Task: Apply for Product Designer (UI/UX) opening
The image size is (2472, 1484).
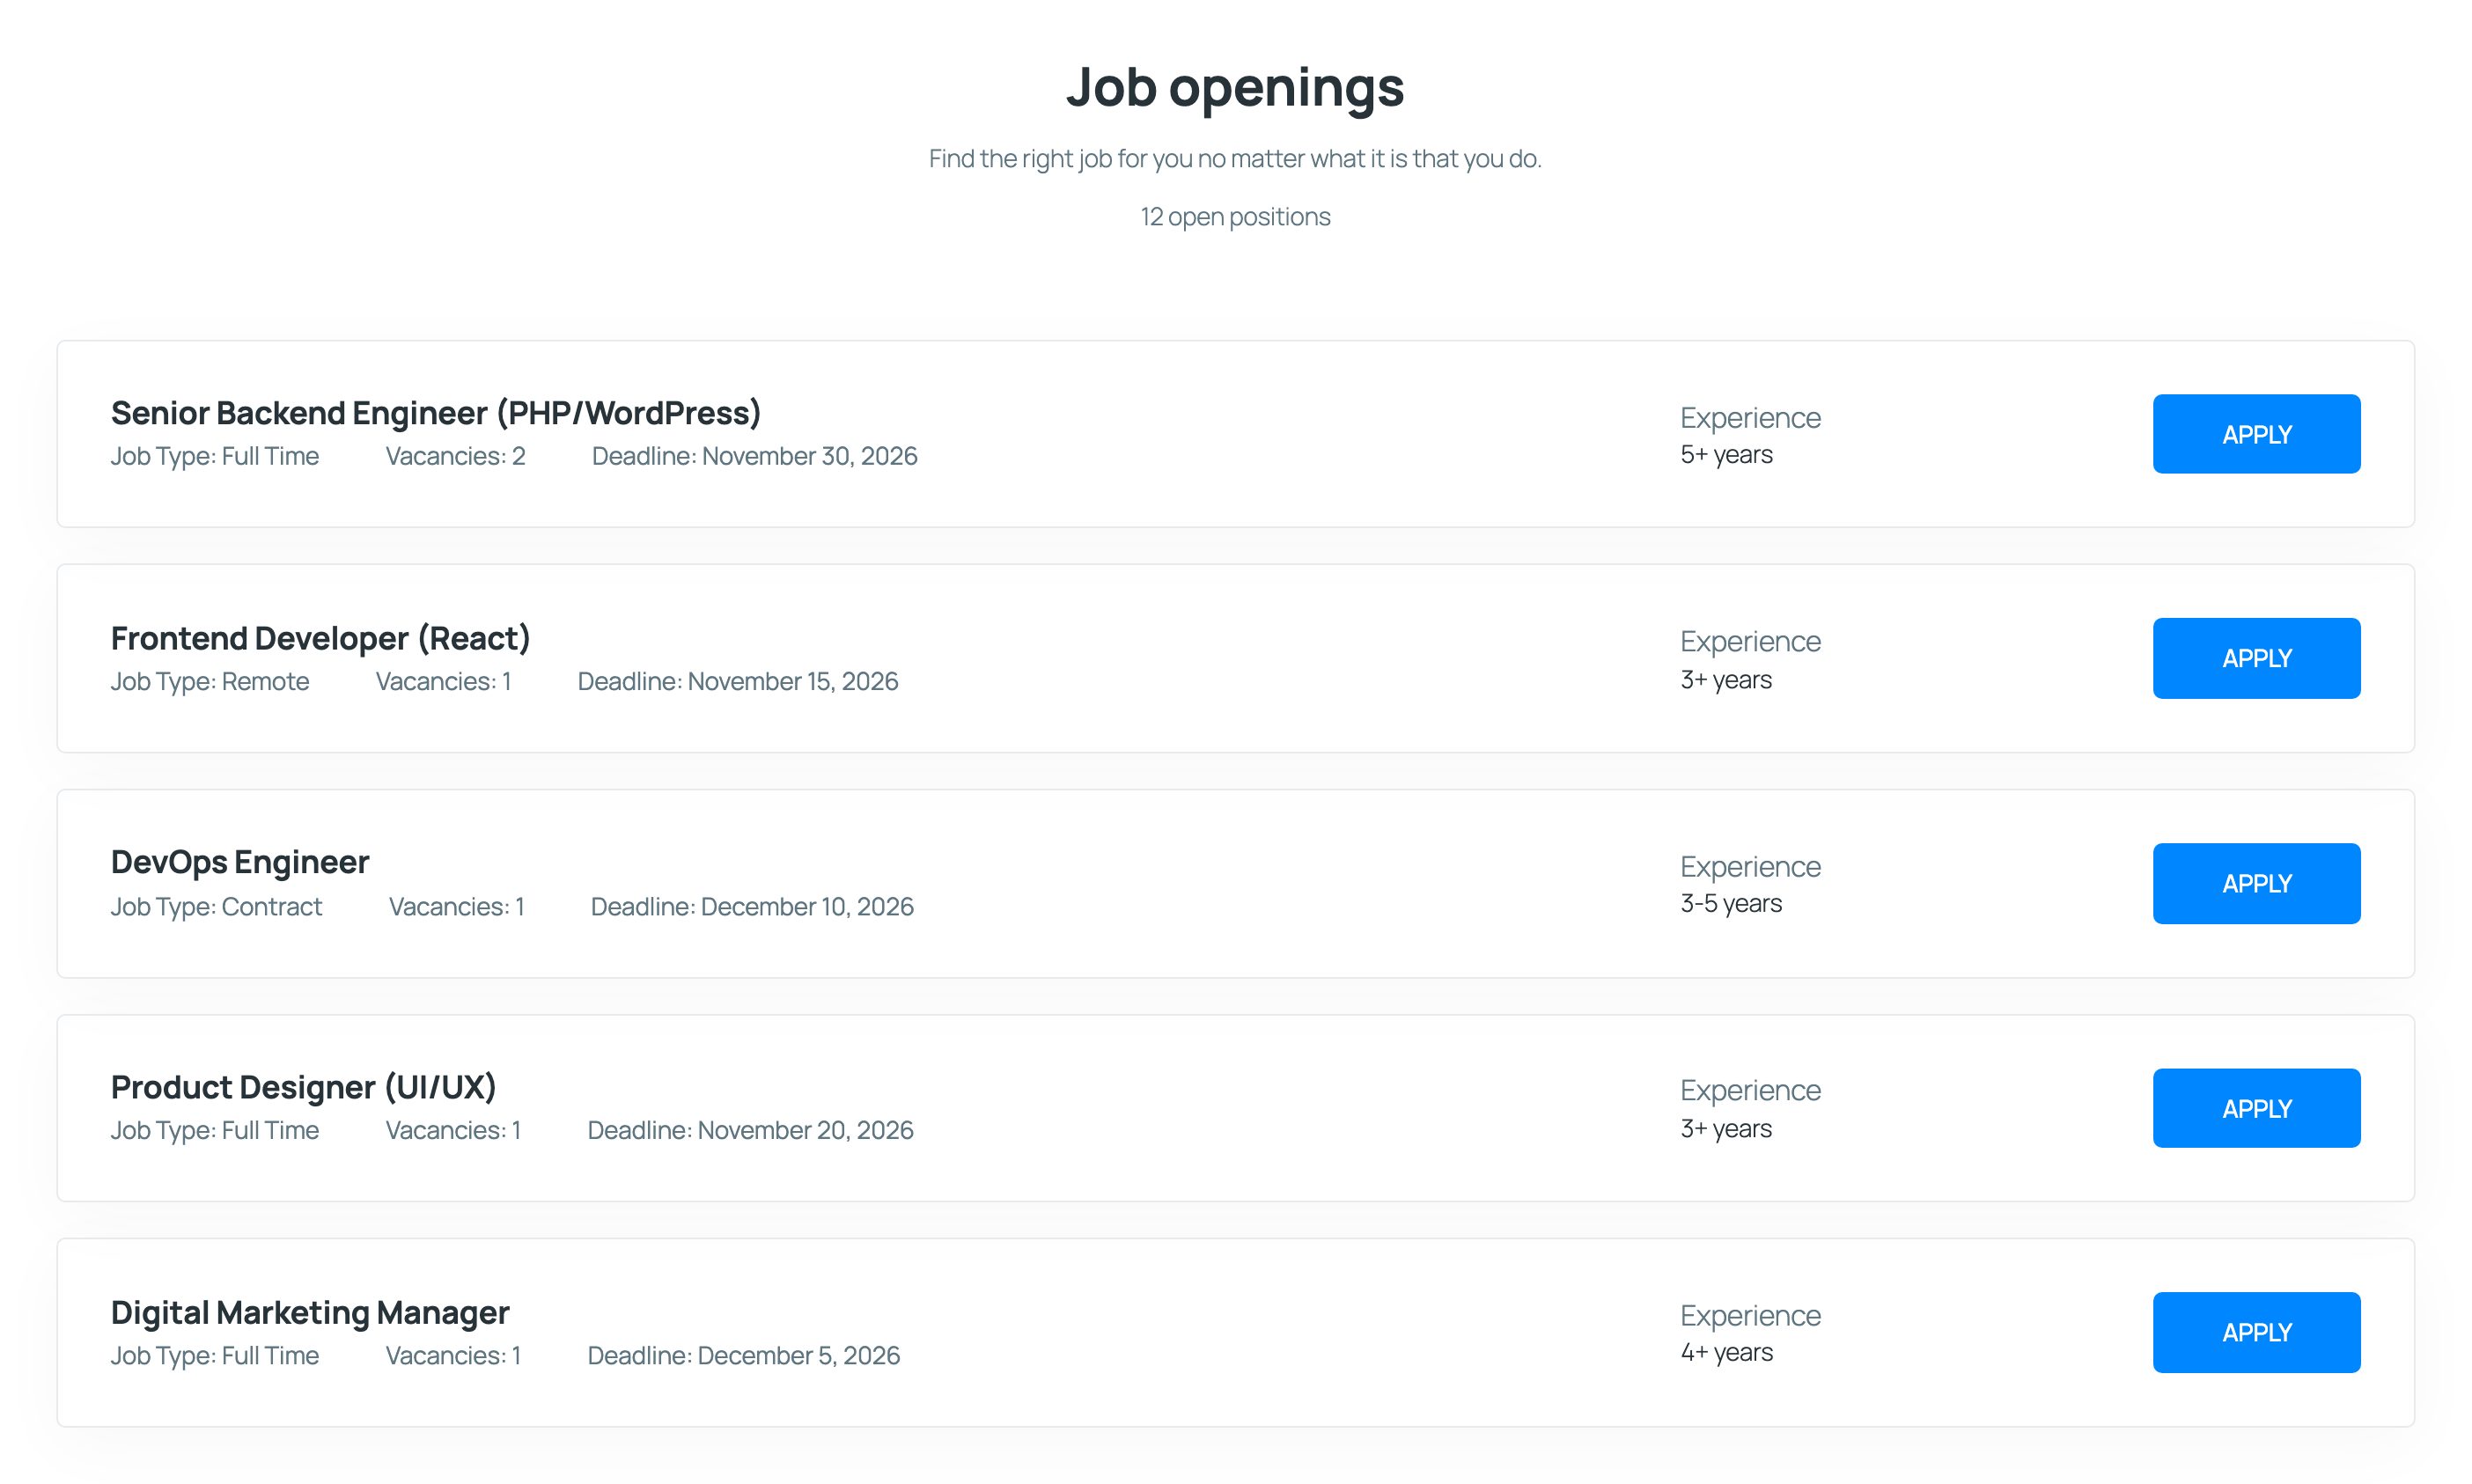Action: point(2256,1108)
